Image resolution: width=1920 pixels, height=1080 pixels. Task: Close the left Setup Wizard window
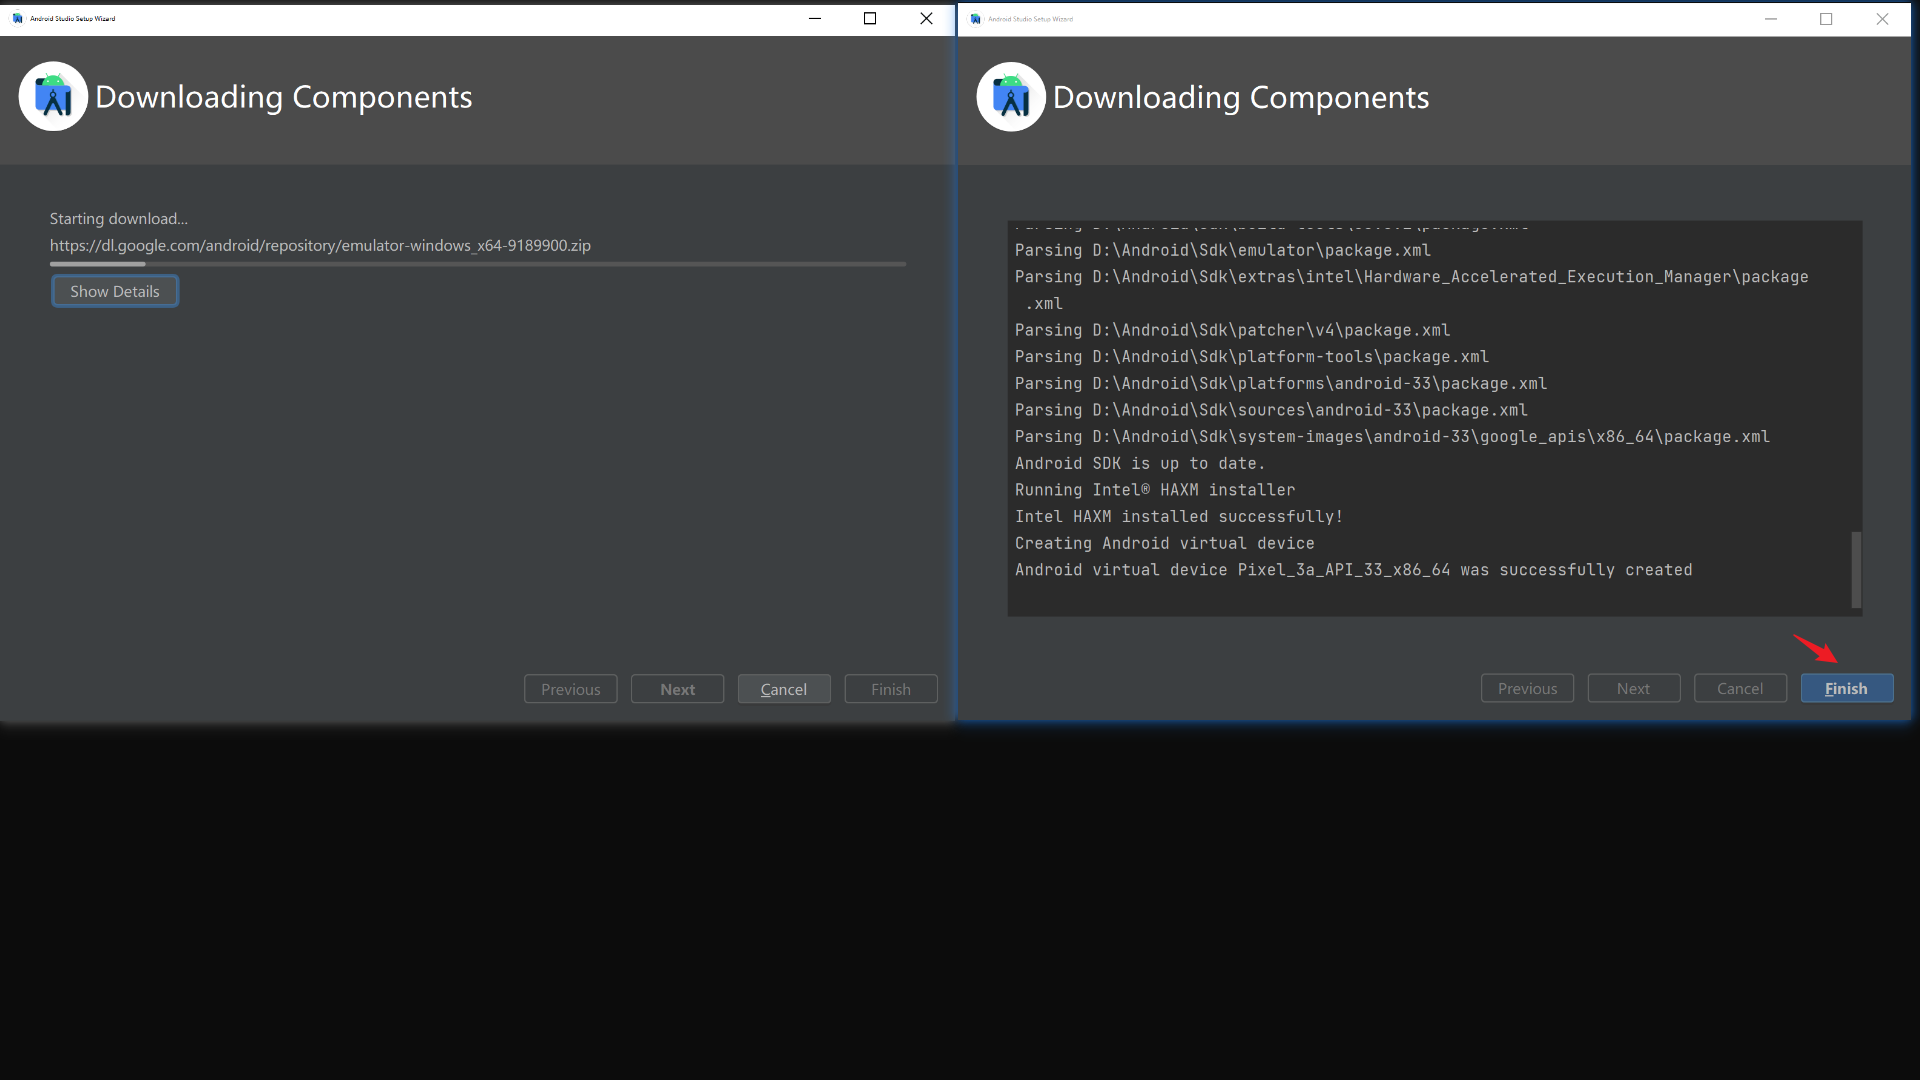[x=926, y=18]
